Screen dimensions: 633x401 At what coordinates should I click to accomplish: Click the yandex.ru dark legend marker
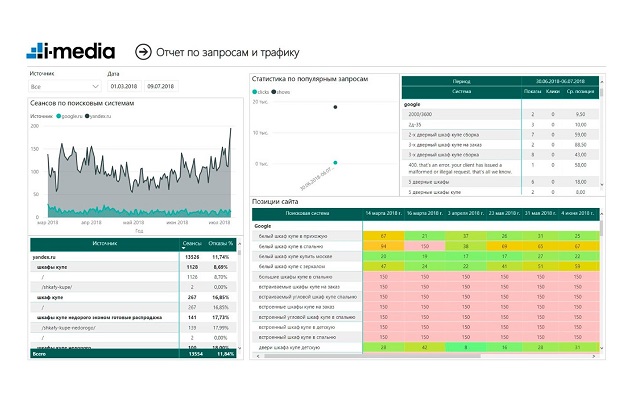point(87,116)
